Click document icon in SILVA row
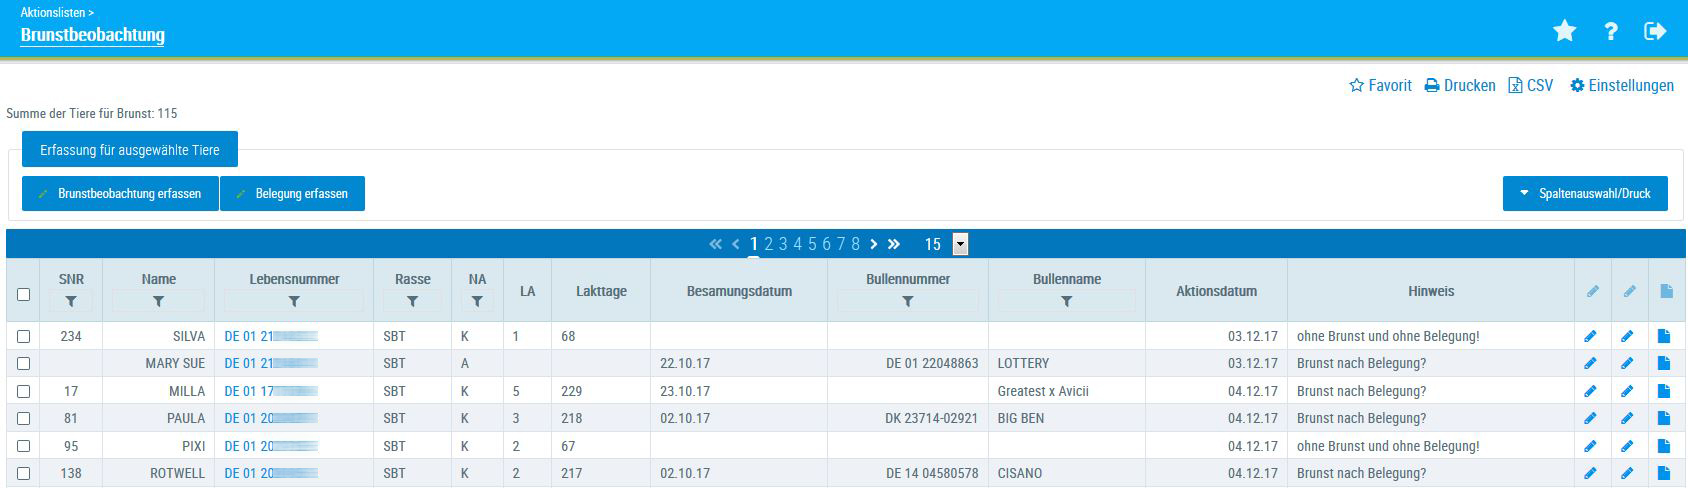Screen dimensions: 1688x488 [1664, 337]
